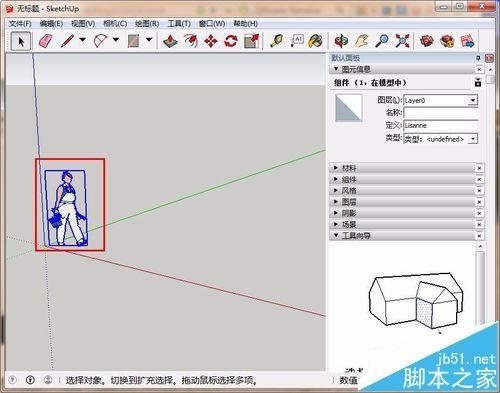The width and height of the screenshot is (500, 393).
Task: Choose the Offset tool
Action: [x=191, y=41]
